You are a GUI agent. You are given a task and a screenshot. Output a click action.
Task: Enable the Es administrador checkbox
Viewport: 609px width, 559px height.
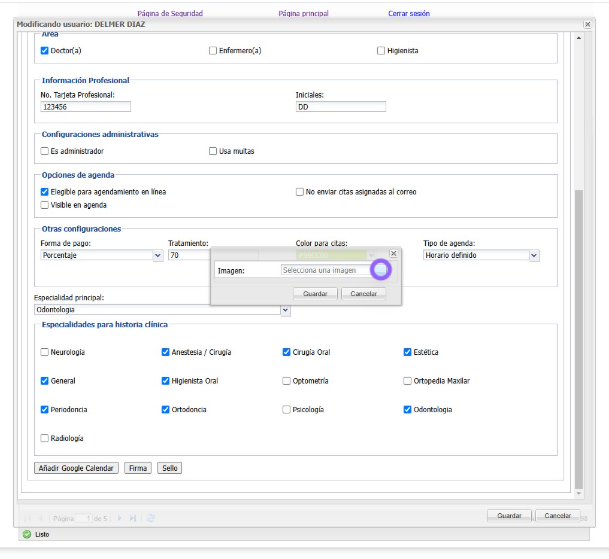pos(44,151)
